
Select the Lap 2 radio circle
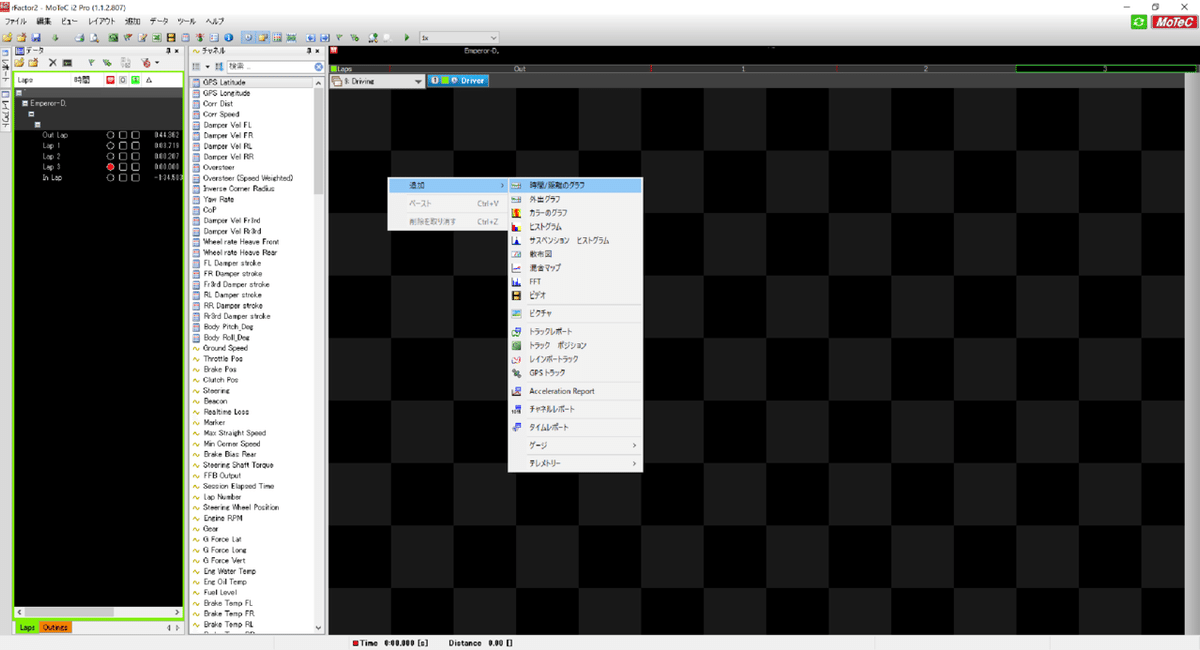111,156
